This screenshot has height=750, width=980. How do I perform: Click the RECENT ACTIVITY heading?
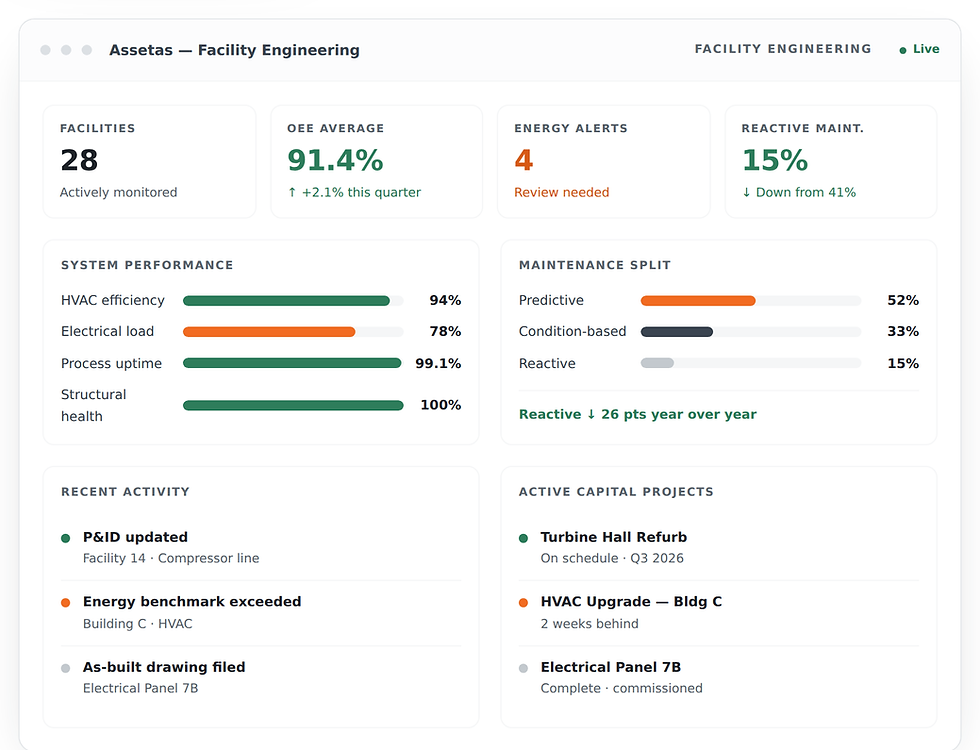pos(125,492)
